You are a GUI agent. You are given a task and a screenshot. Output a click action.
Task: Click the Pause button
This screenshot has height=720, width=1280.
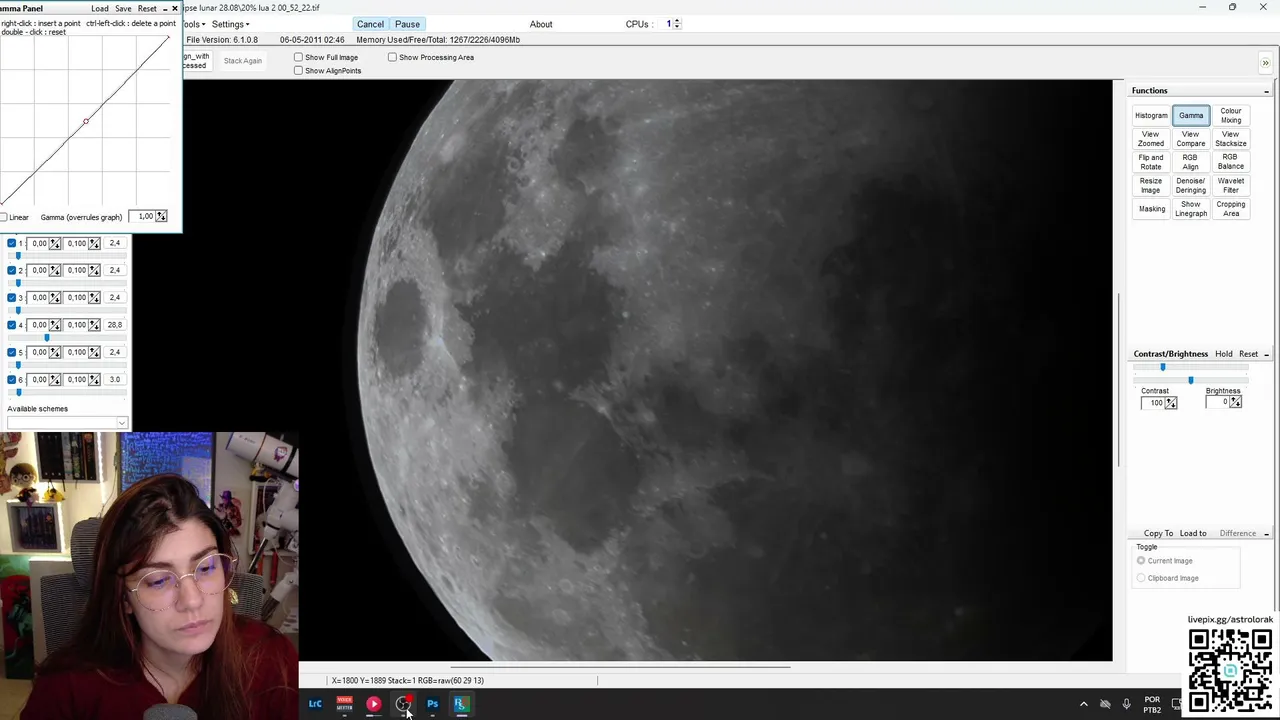tap(407, 24)
